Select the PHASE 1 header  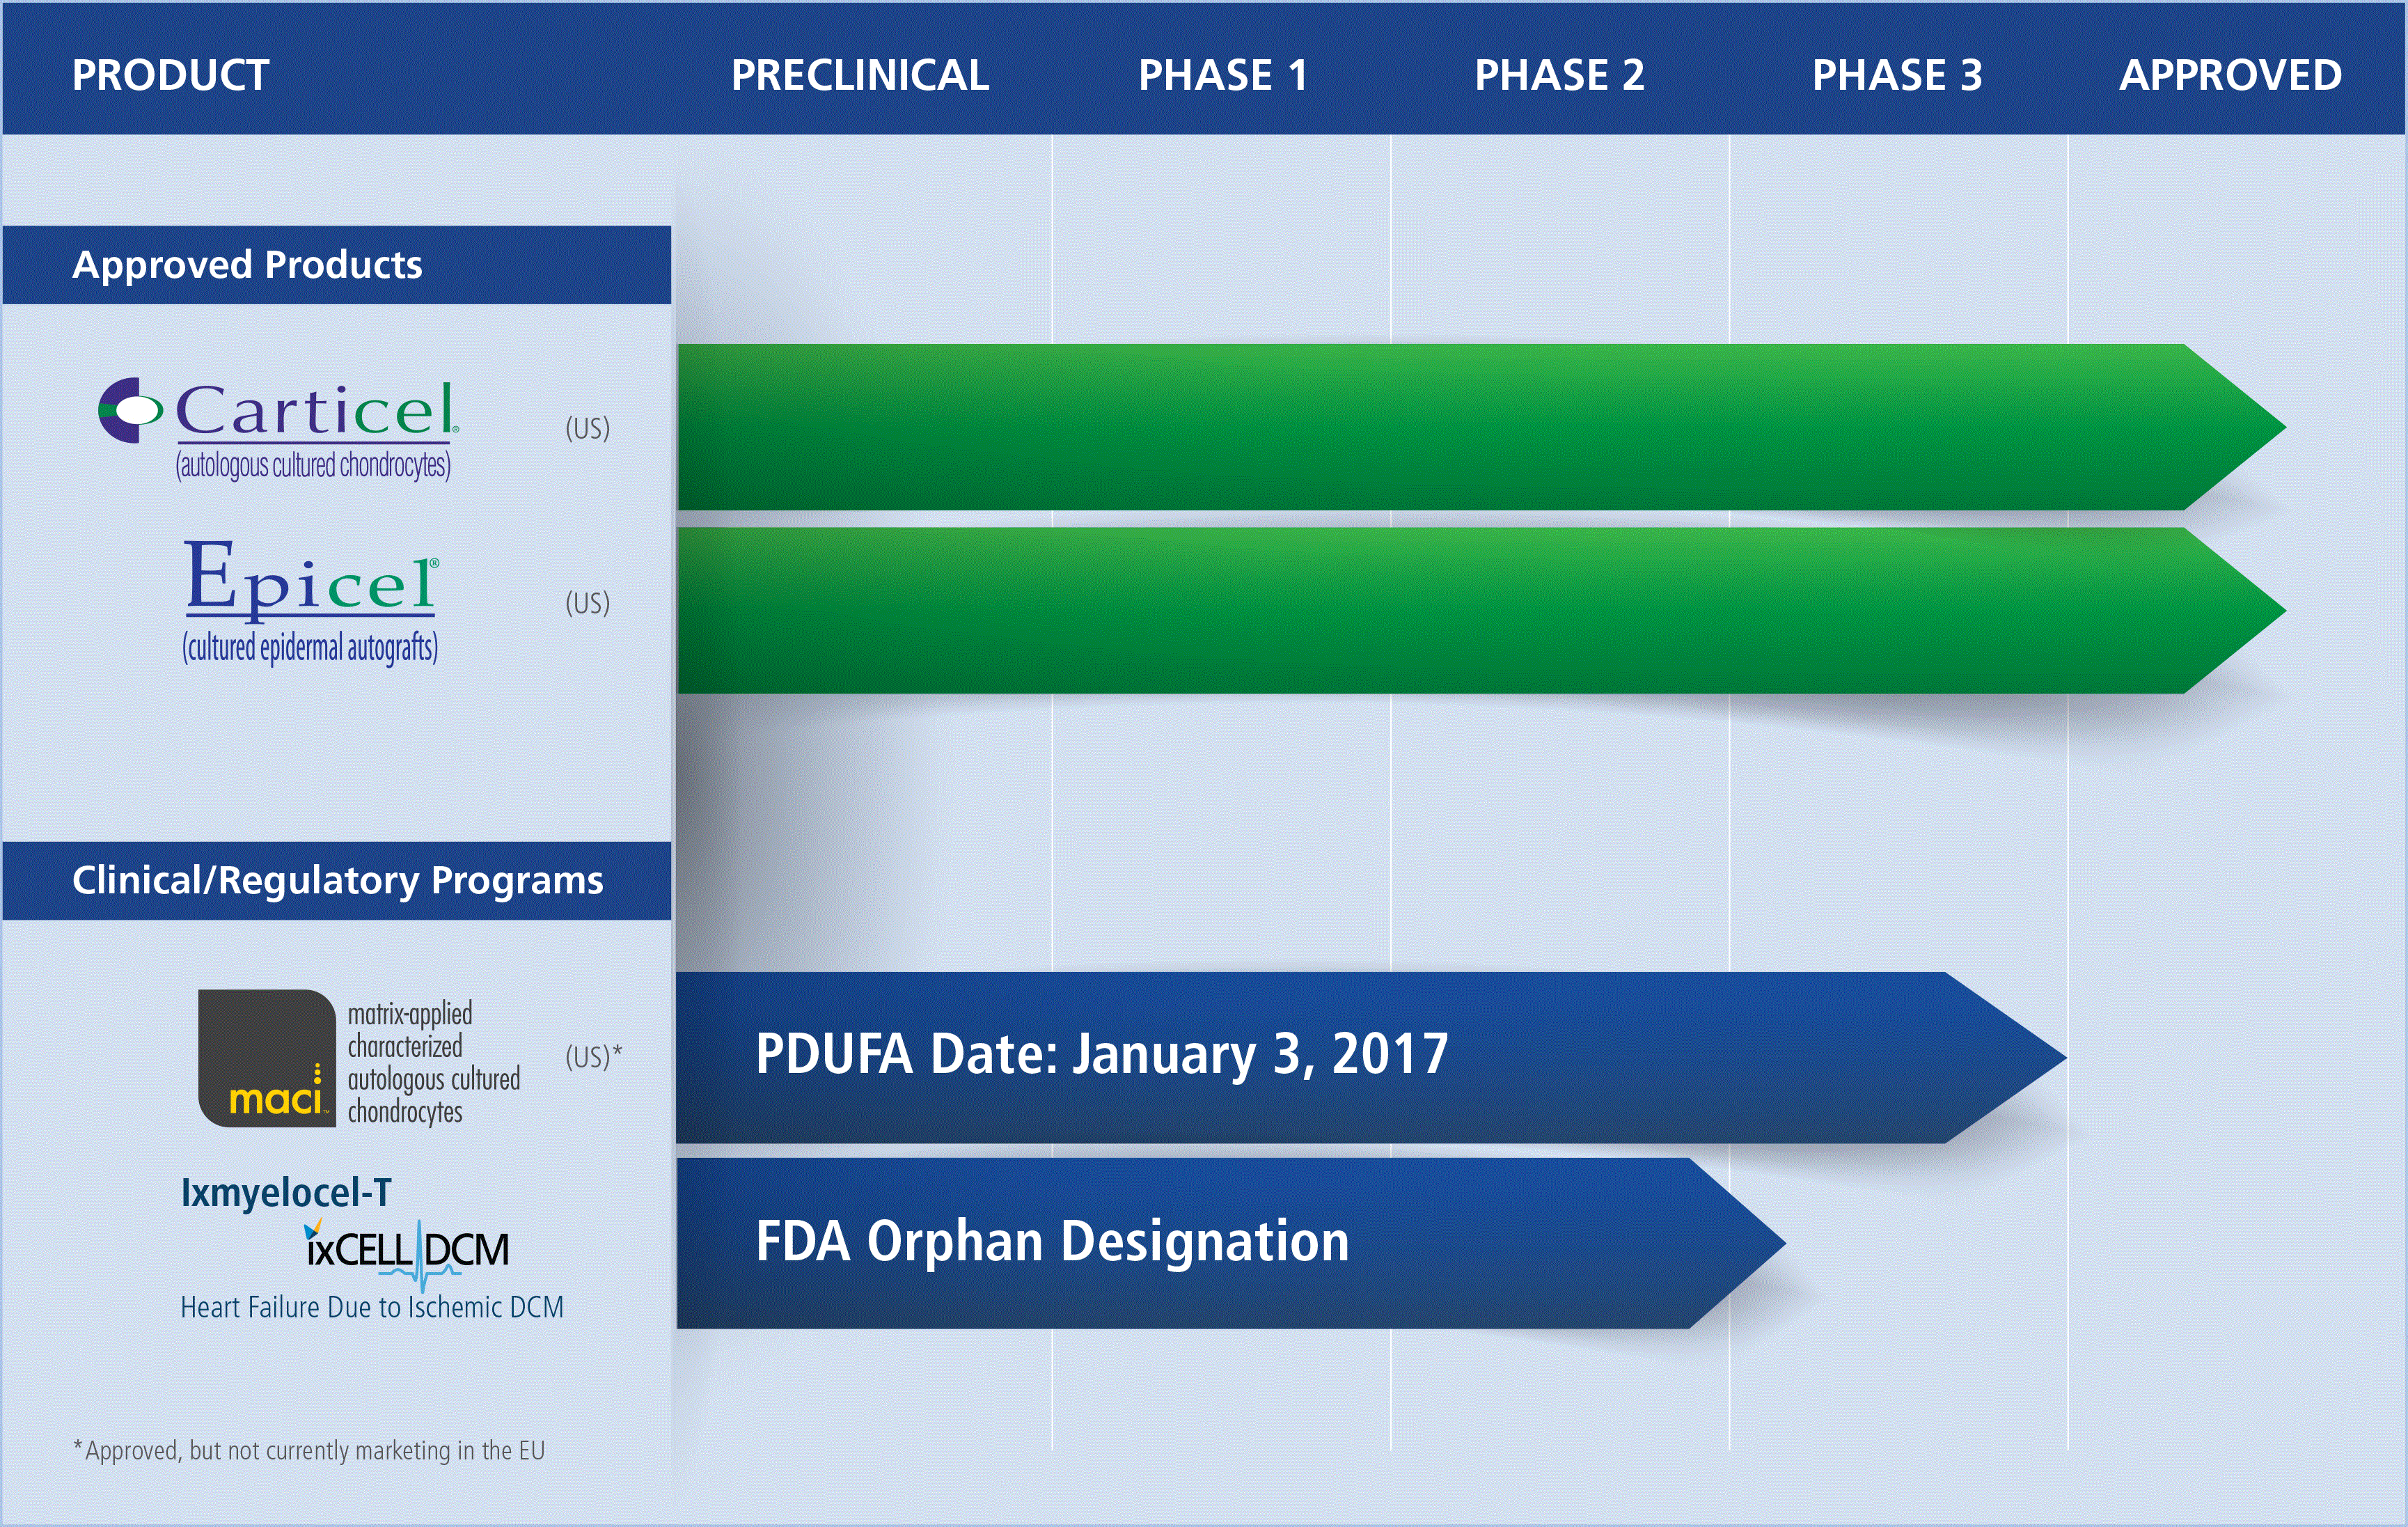1223,75
